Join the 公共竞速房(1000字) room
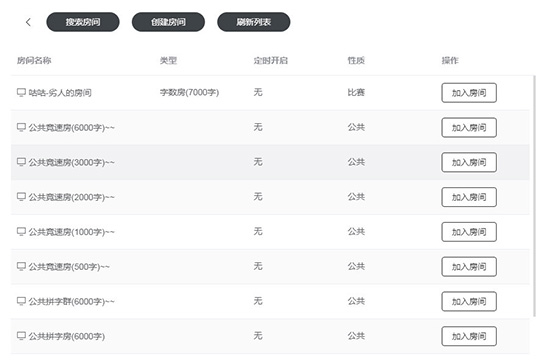 point(469,232)
